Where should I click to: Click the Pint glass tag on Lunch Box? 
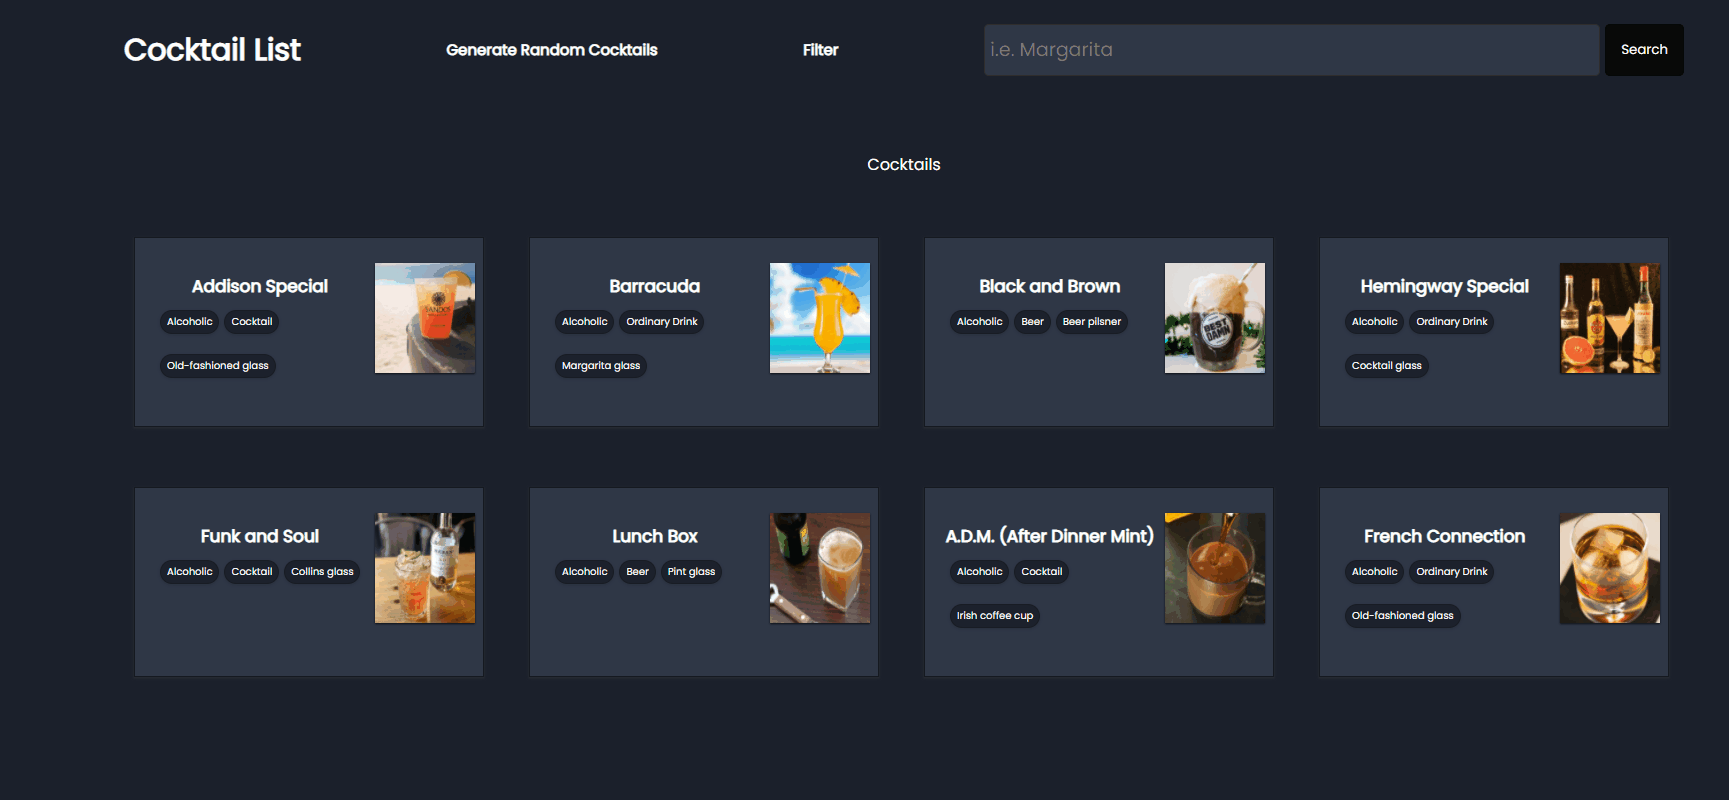click(x=691, y=572)
